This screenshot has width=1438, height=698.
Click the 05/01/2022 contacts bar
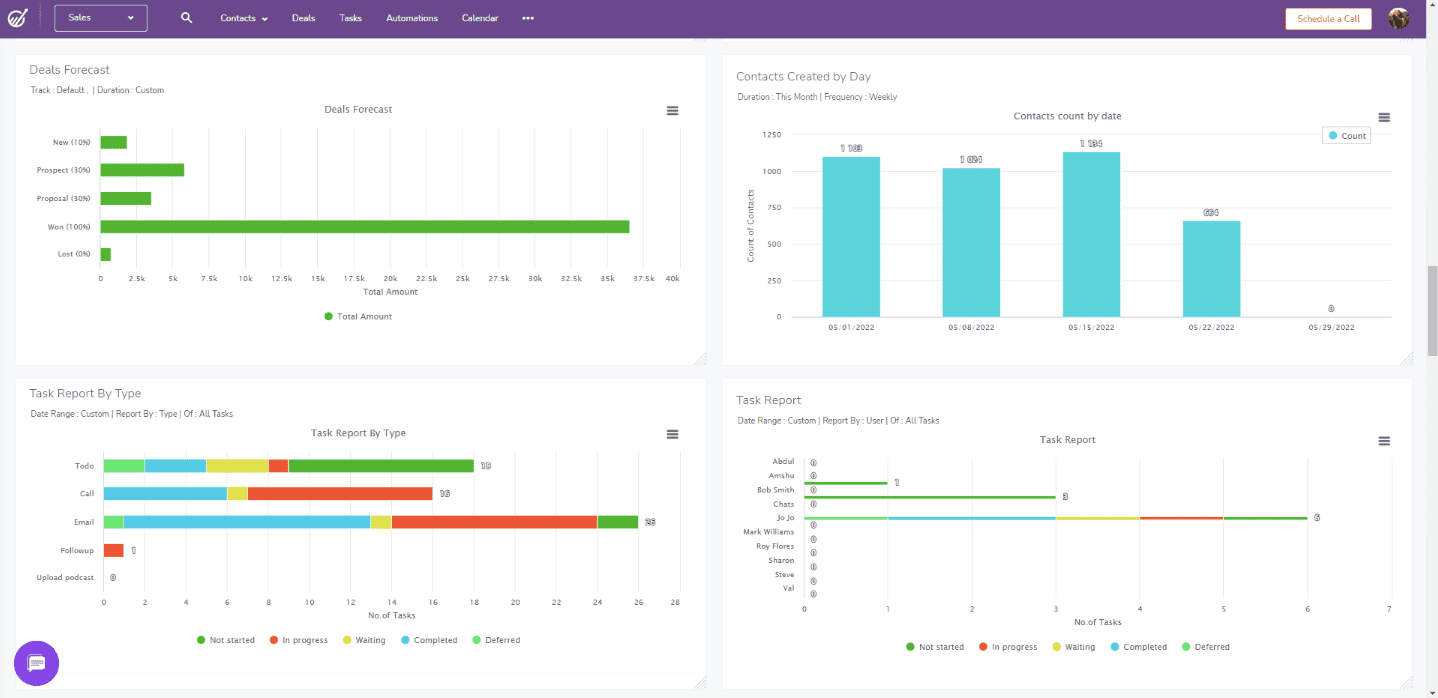pos(851,236)
